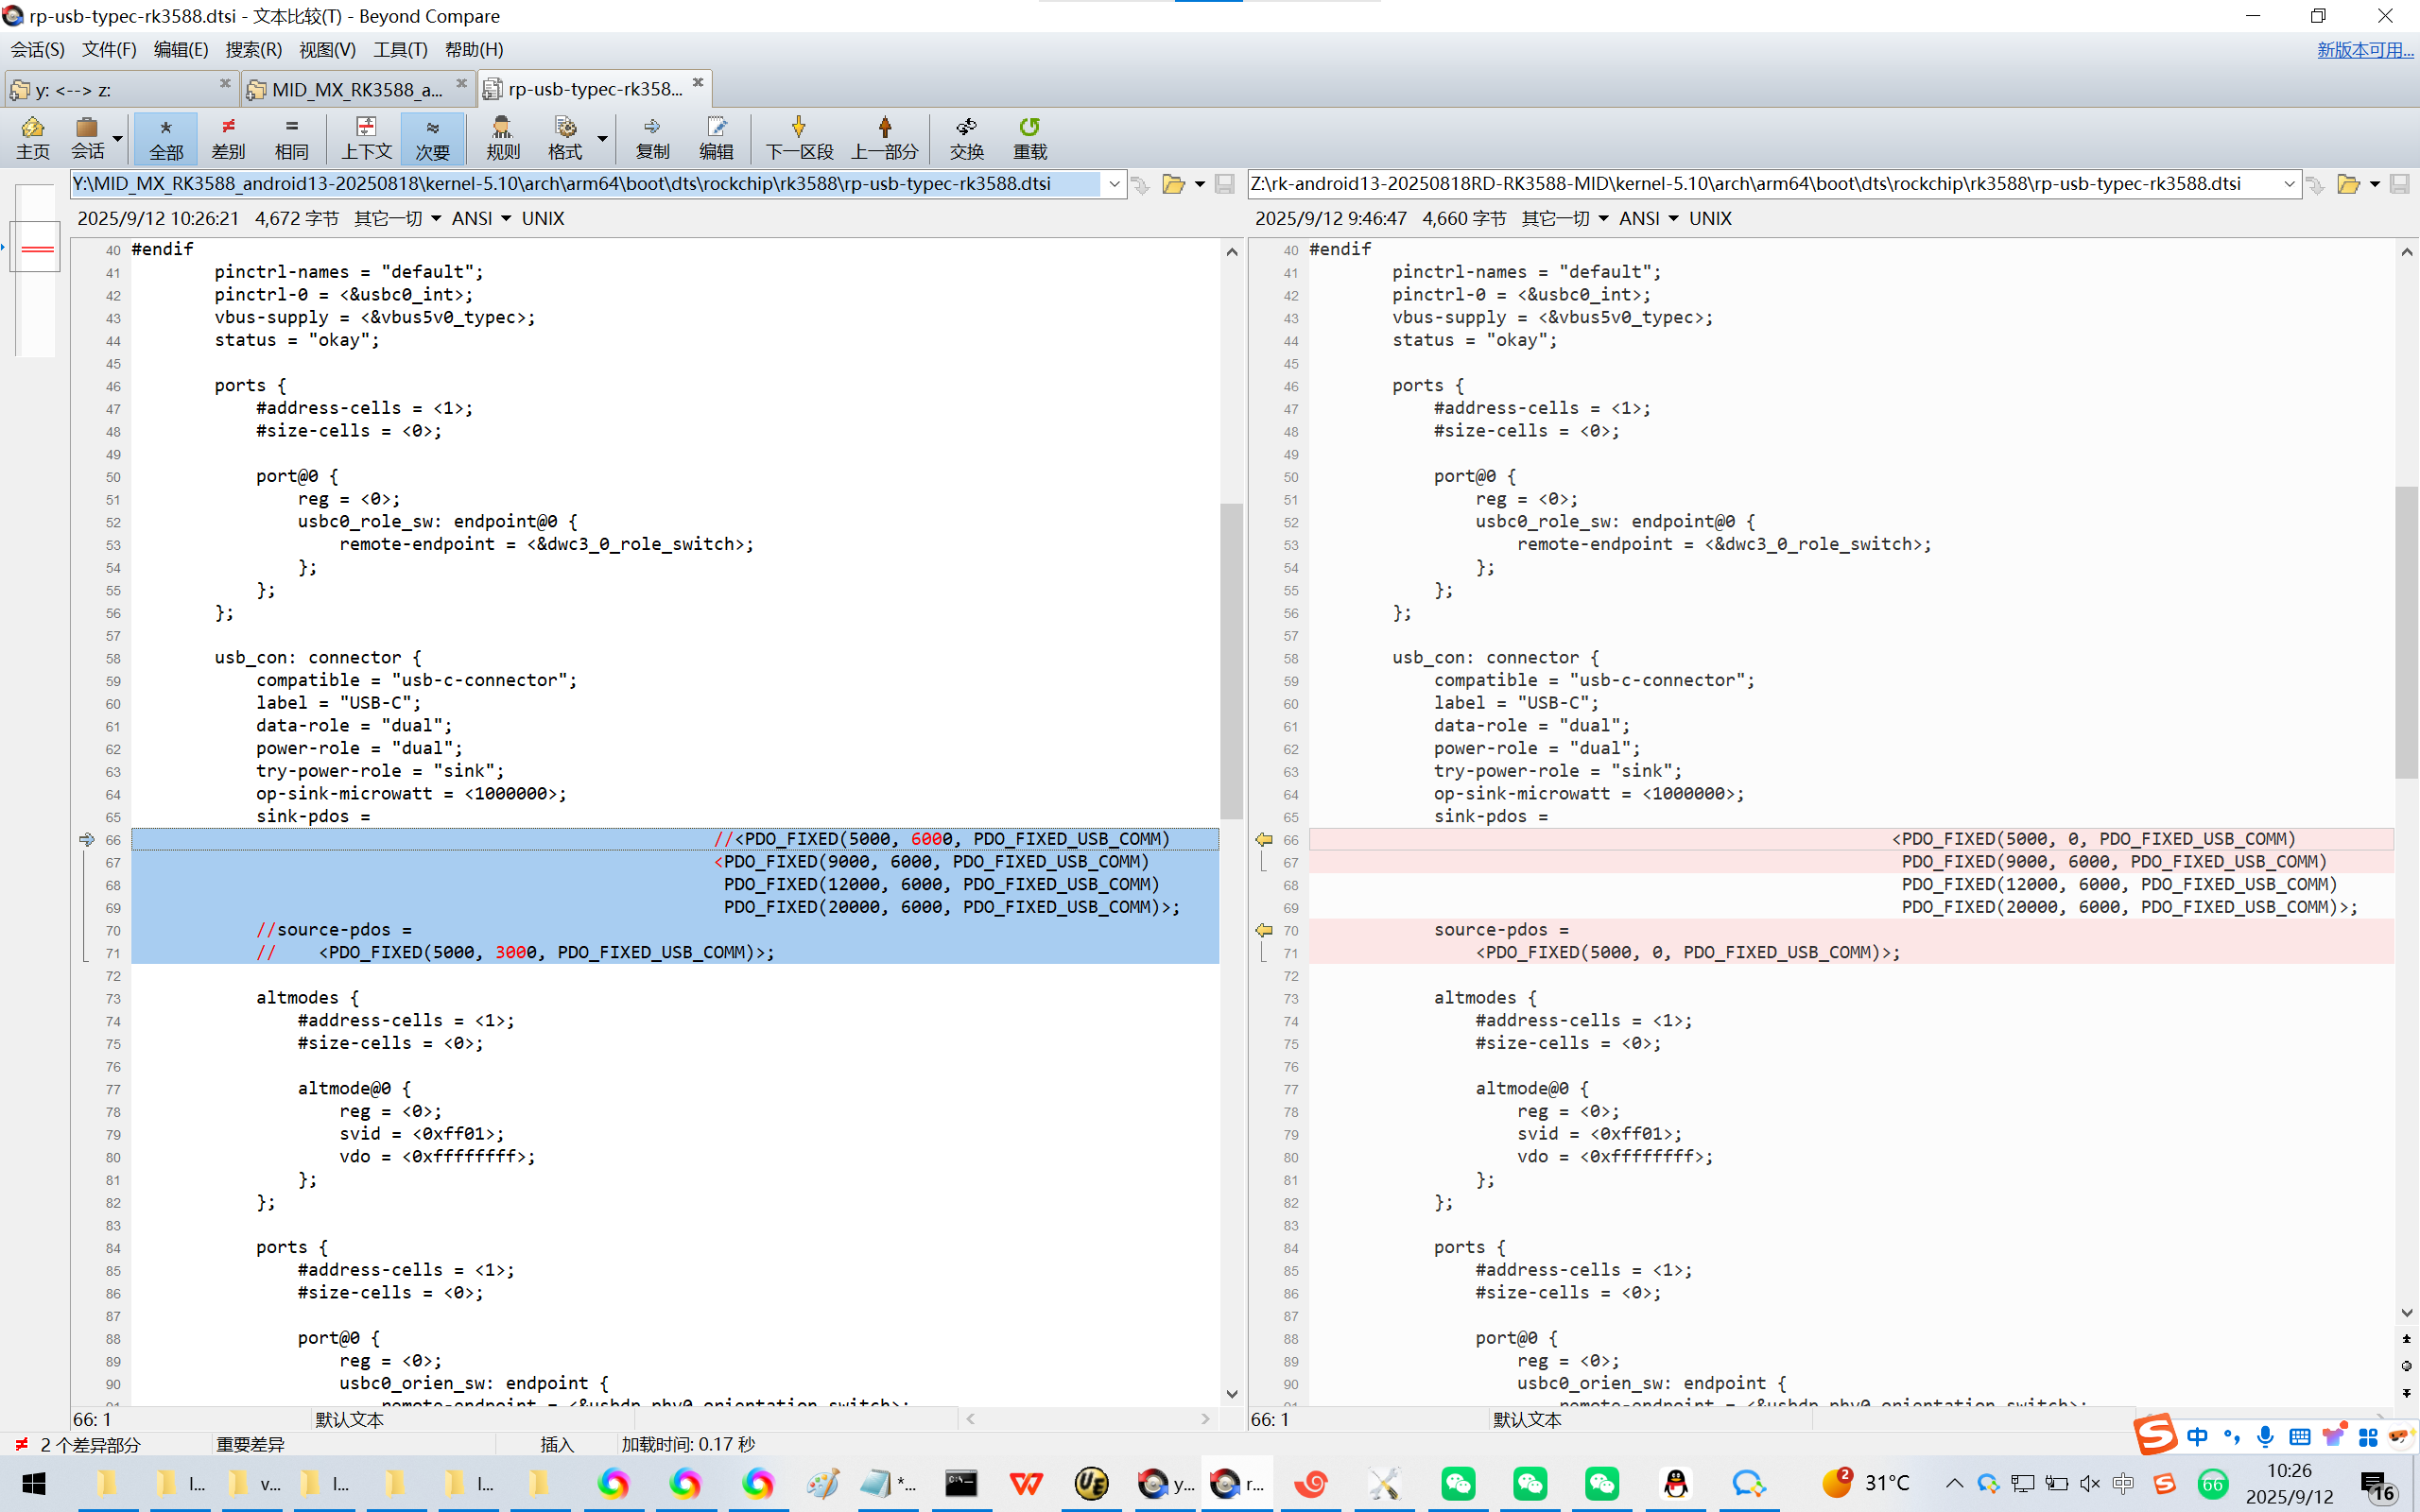2420x1512 pixels.
Task: Open left pane ANSI encoding dropdown
Action: click(481, 218)
